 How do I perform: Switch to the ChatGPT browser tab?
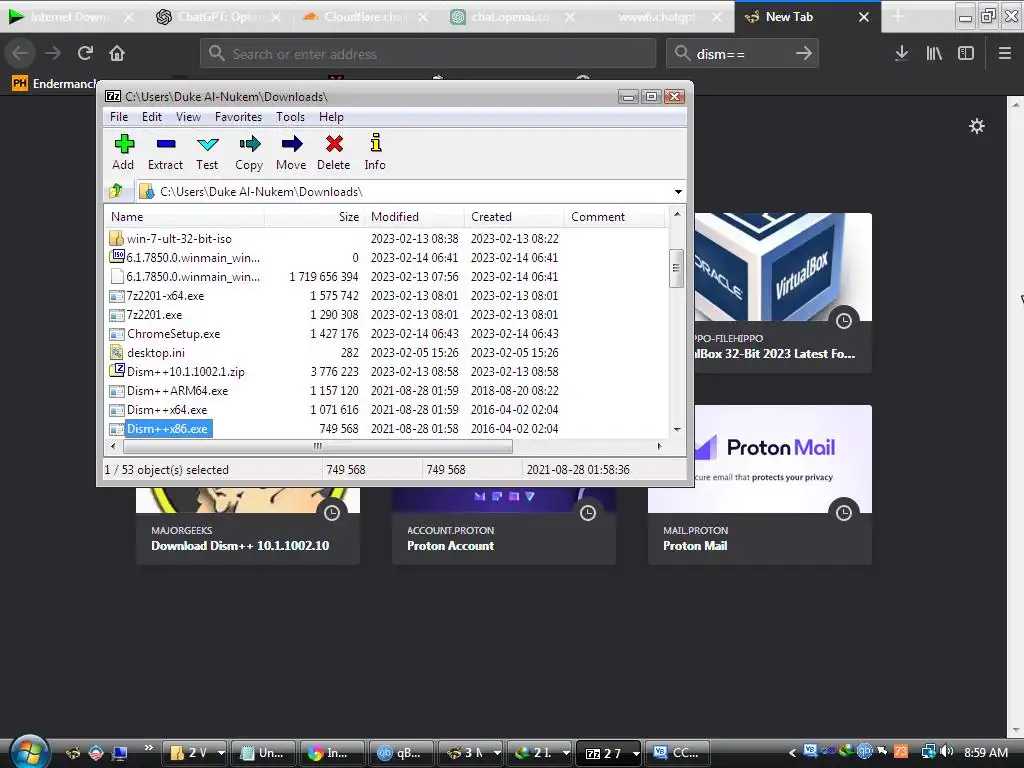click(219, 17)
